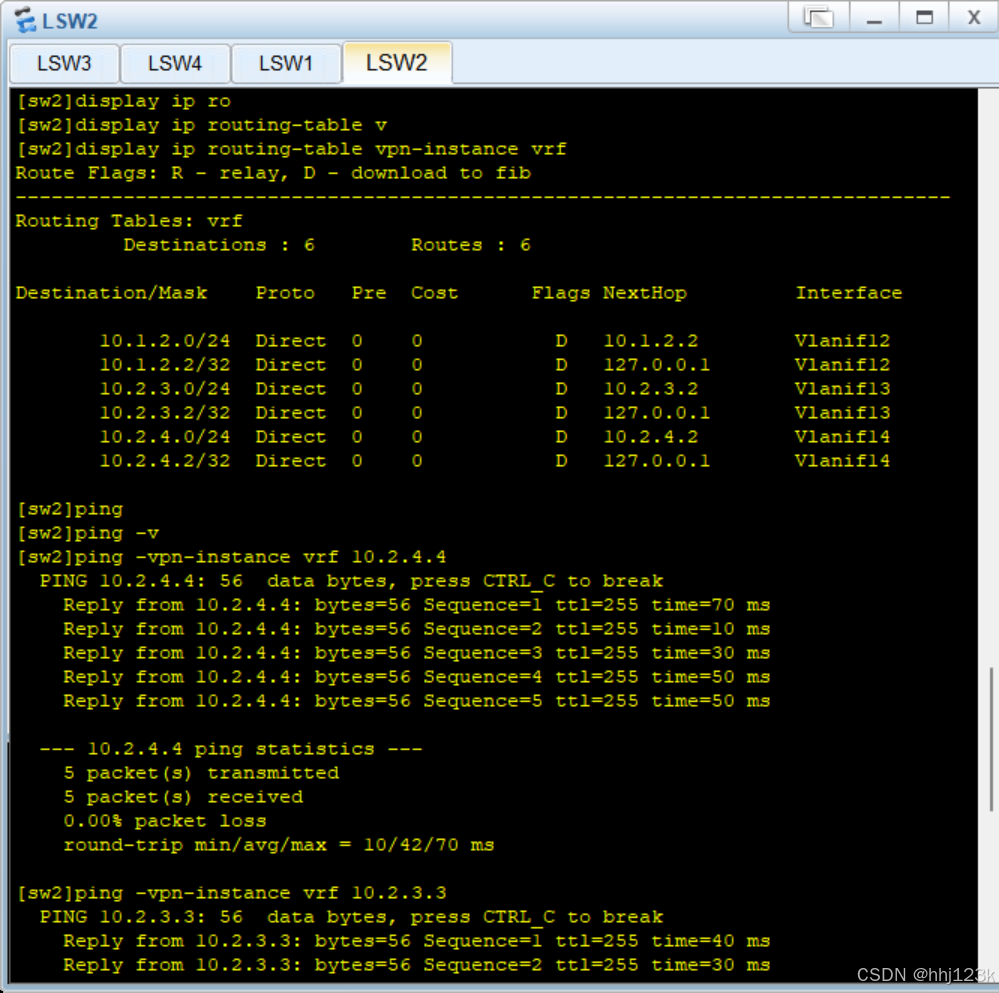Click the 10.1.2.2/32 destination entry
Screen dimensions: 999x993
165,365
